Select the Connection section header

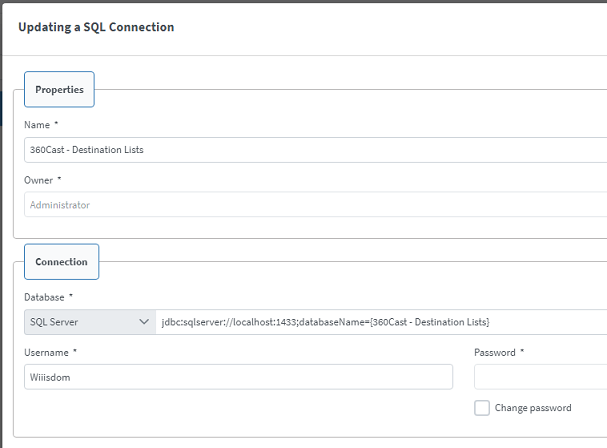coord(62,262)
